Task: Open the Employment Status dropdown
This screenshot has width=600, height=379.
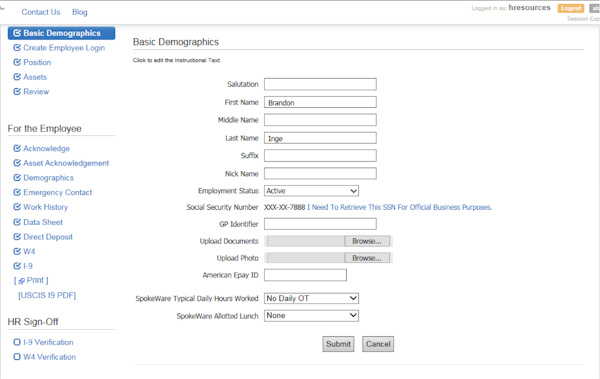Action: (x=311, y=191)
